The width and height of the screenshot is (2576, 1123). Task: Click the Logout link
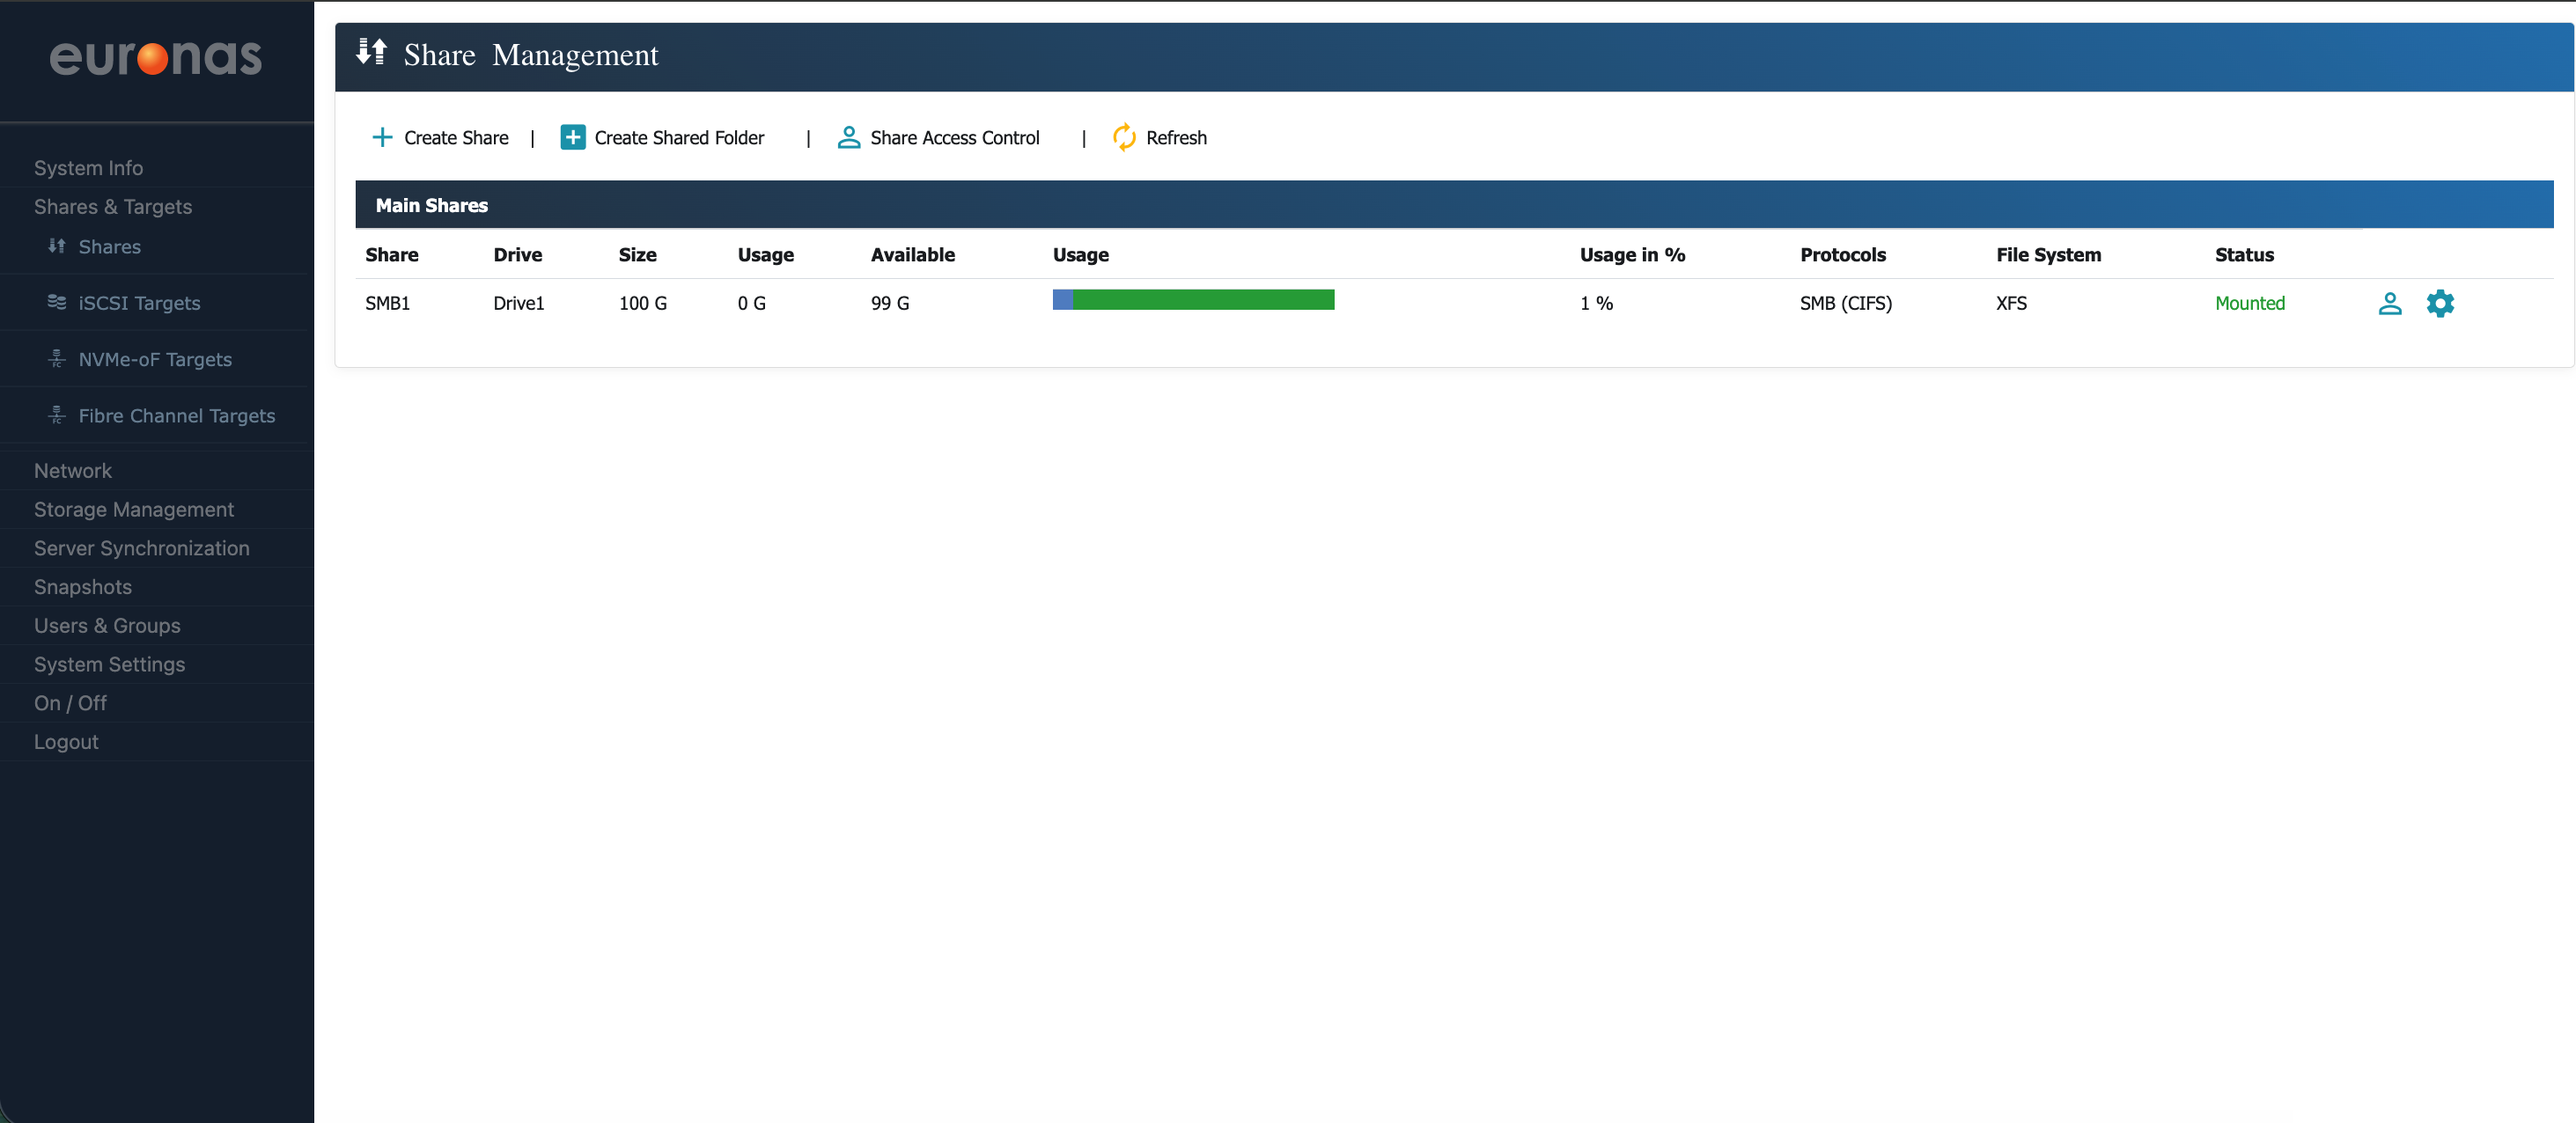66,742
